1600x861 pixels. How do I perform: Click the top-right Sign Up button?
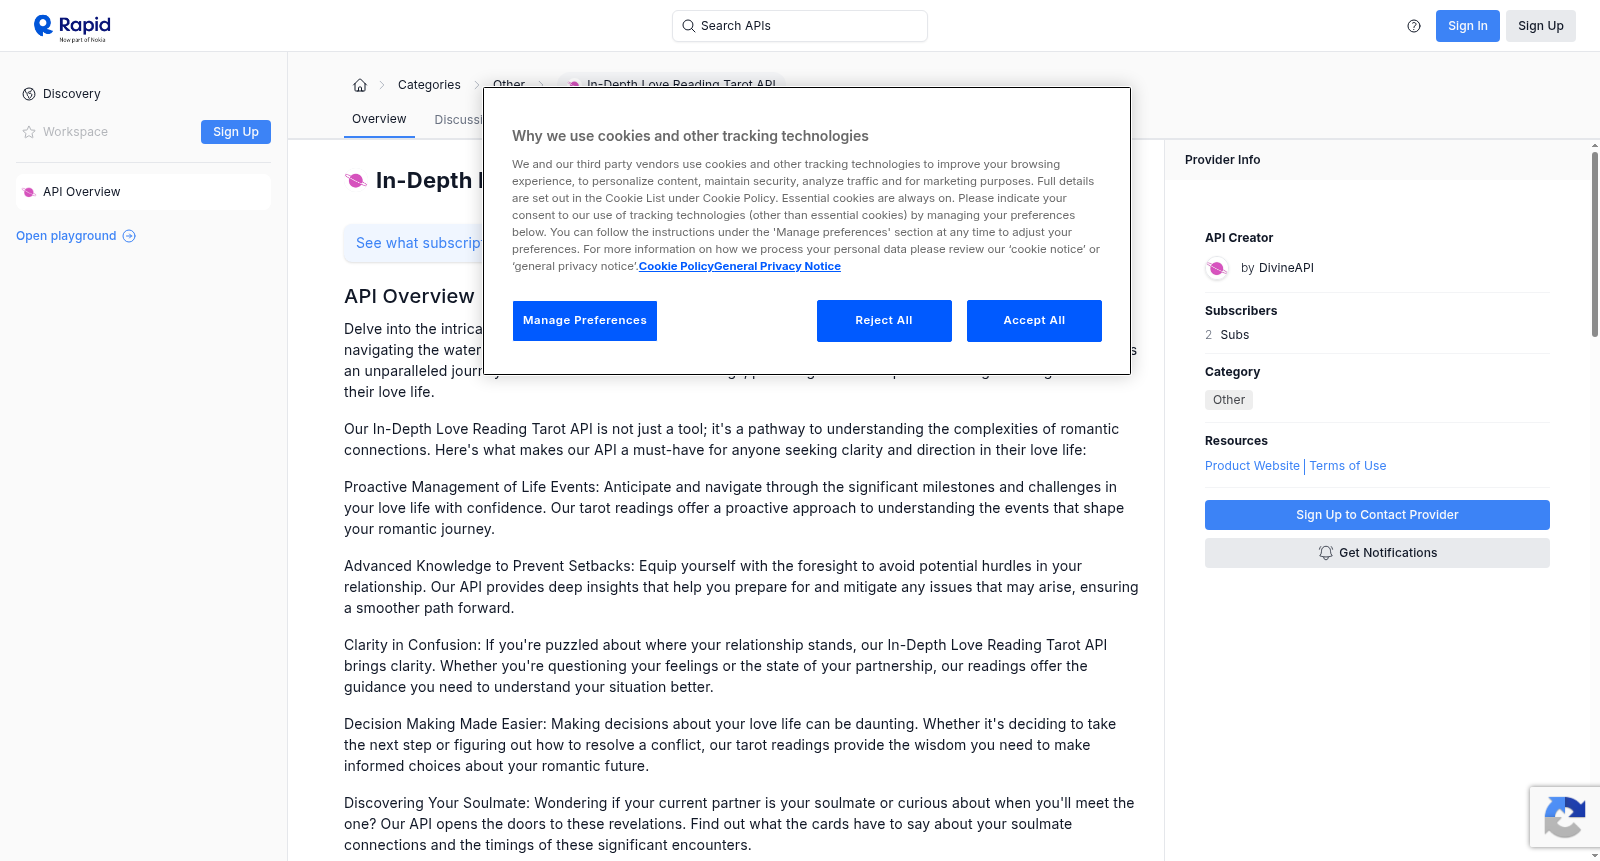click(1541, 26)
